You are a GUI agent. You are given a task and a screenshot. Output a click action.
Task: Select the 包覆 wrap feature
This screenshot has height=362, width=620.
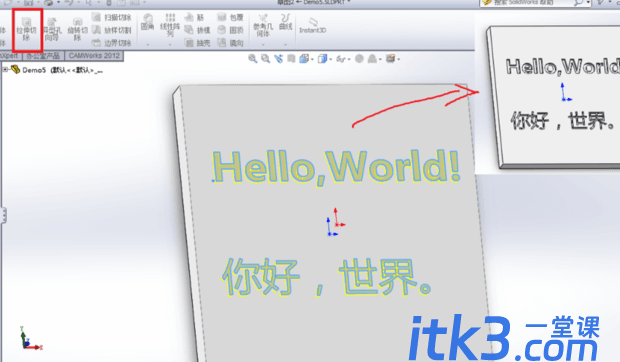click(x=230, y=17)
